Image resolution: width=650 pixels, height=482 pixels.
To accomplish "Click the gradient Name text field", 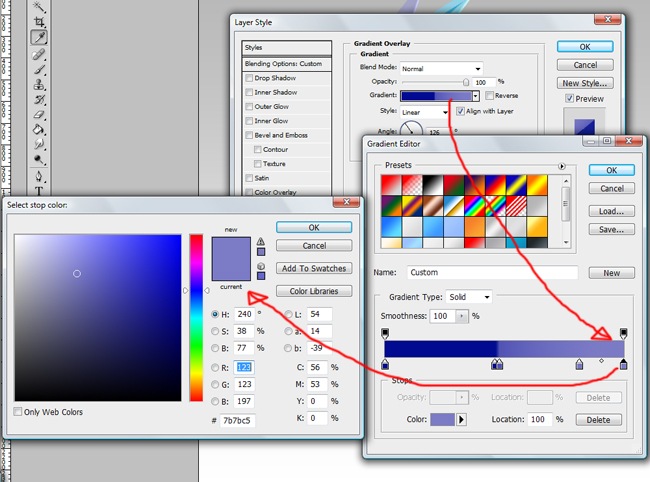I will point(492,272).
